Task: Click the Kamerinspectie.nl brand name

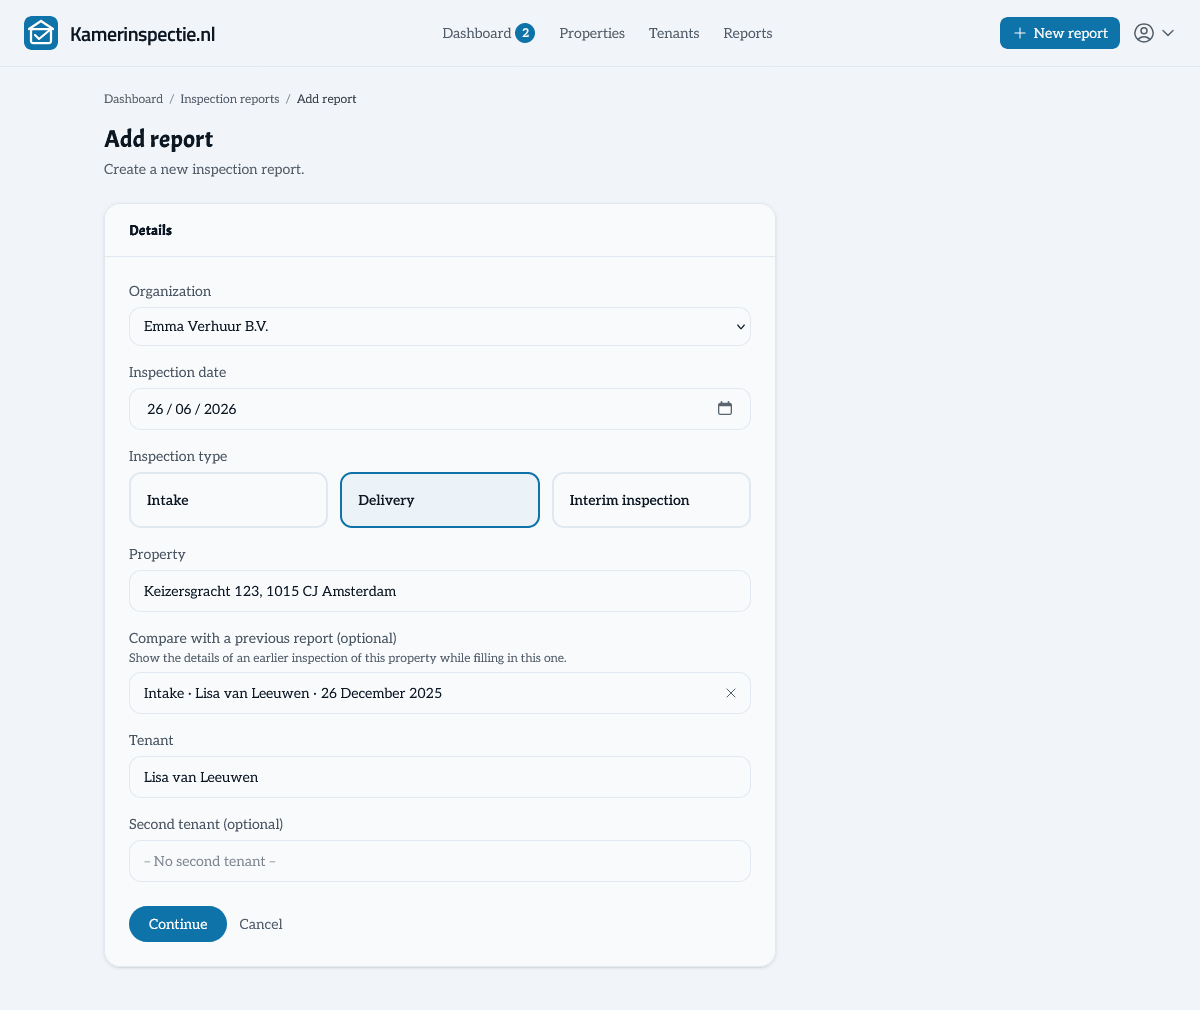Action: (x=143, y=34)
